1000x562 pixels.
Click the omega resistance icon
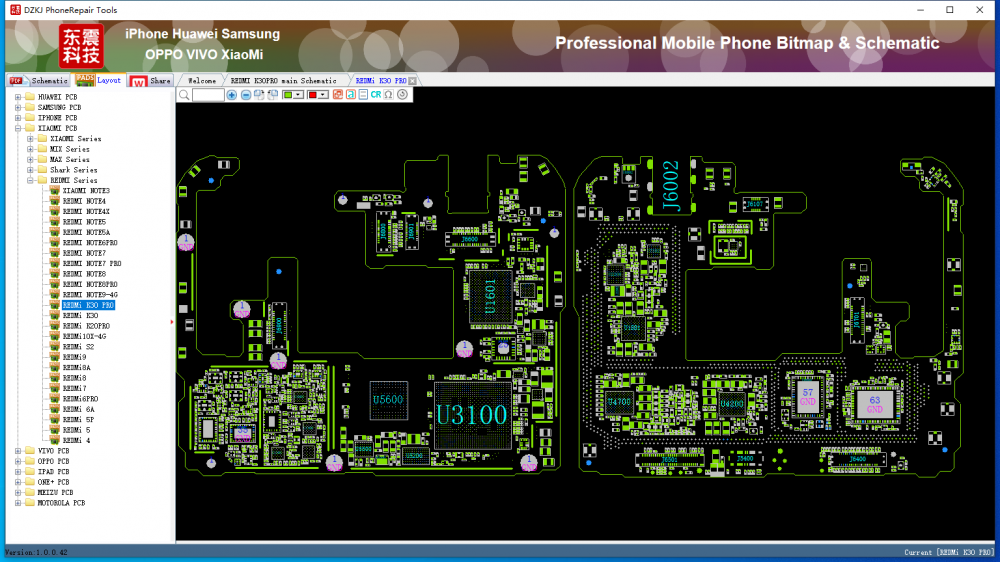tap(388, 95)
